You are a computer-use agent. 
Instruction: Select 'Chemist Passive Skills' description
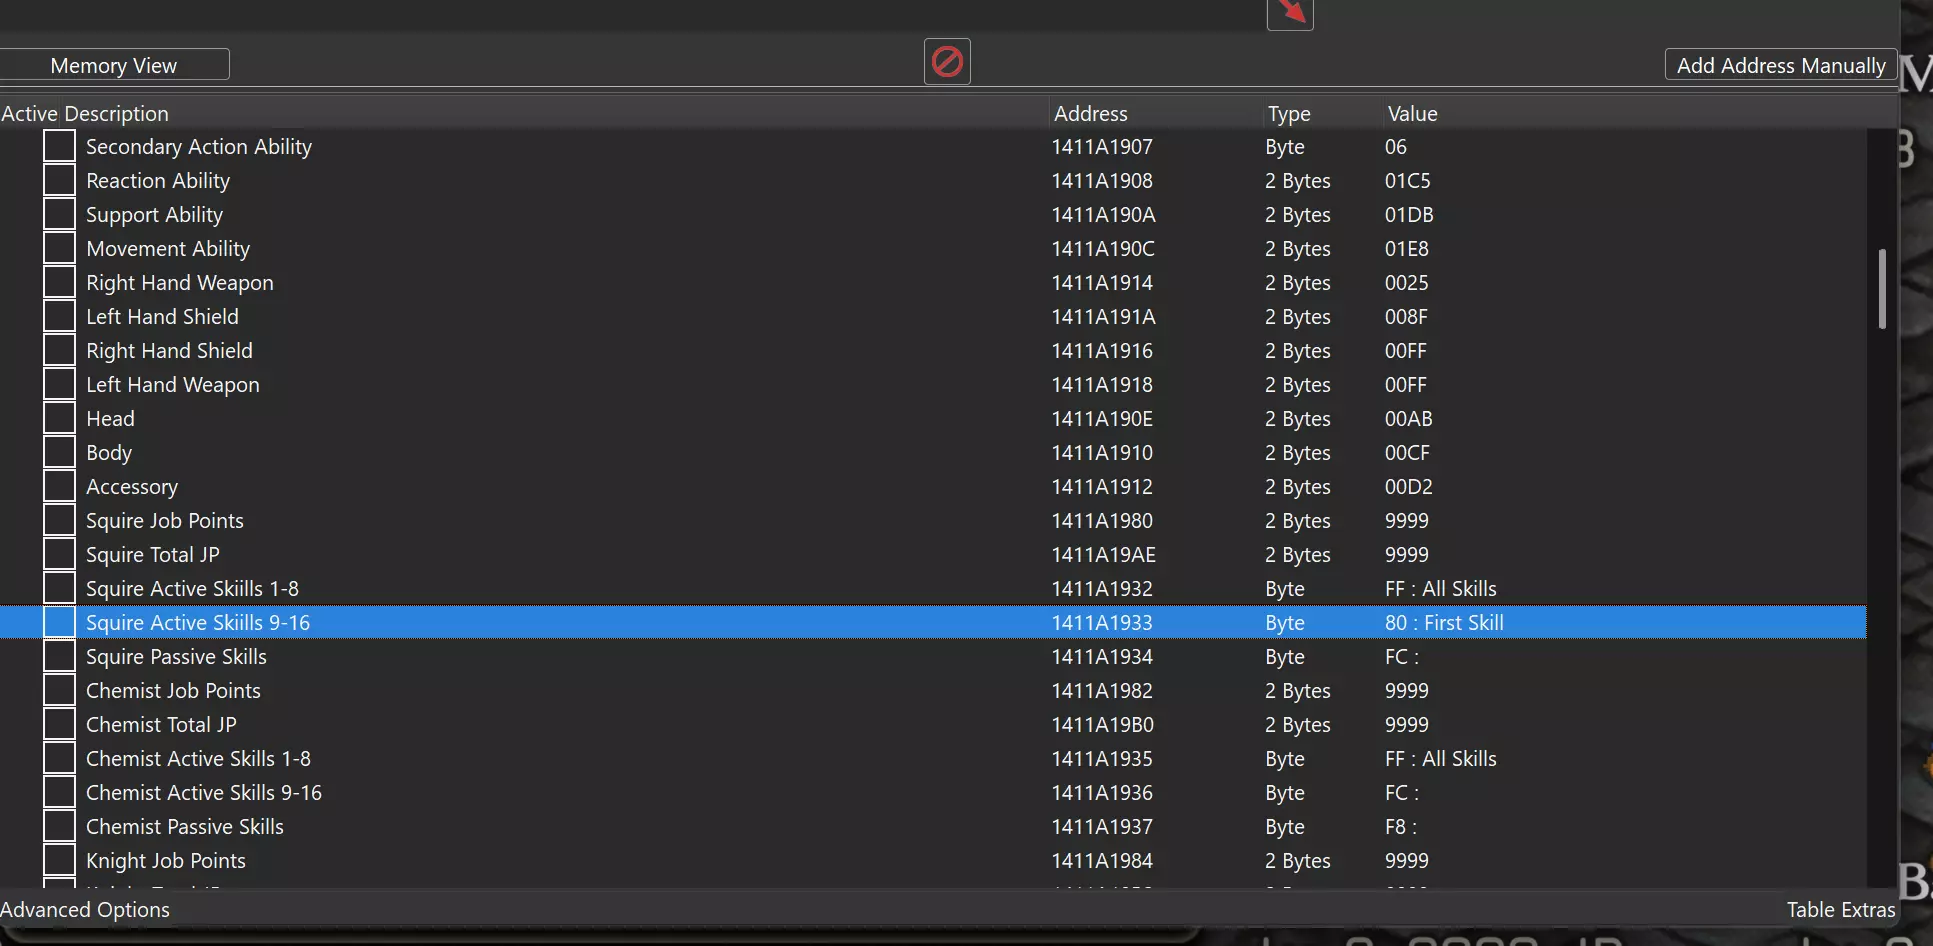tap(185, 827)
